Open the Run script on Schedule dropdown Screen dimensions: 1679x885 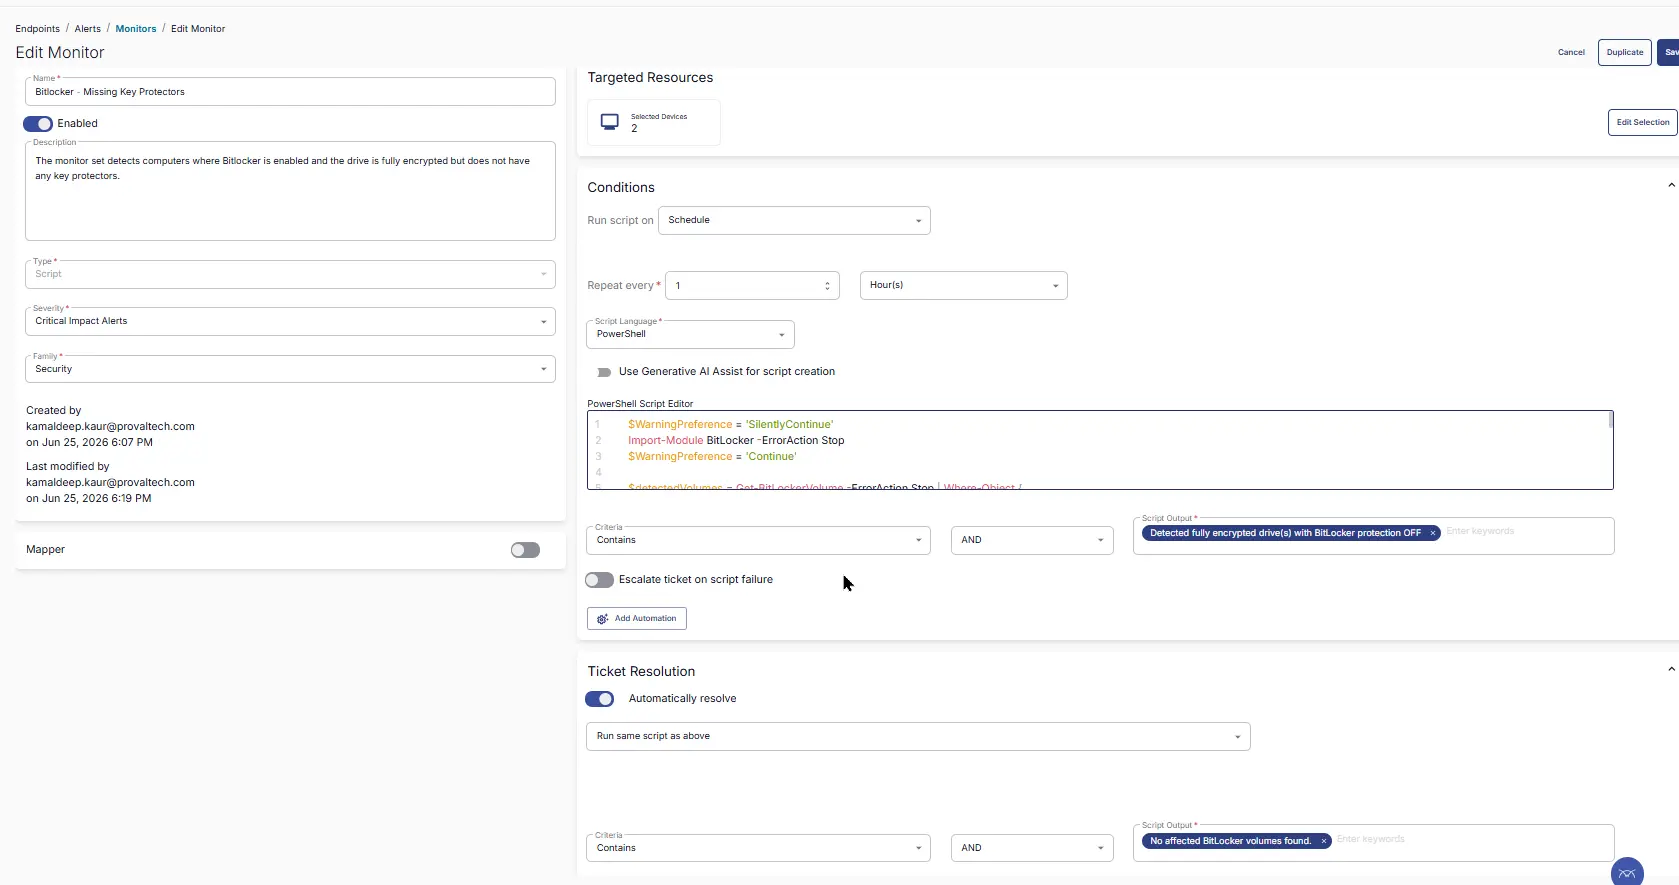[794, 220]
